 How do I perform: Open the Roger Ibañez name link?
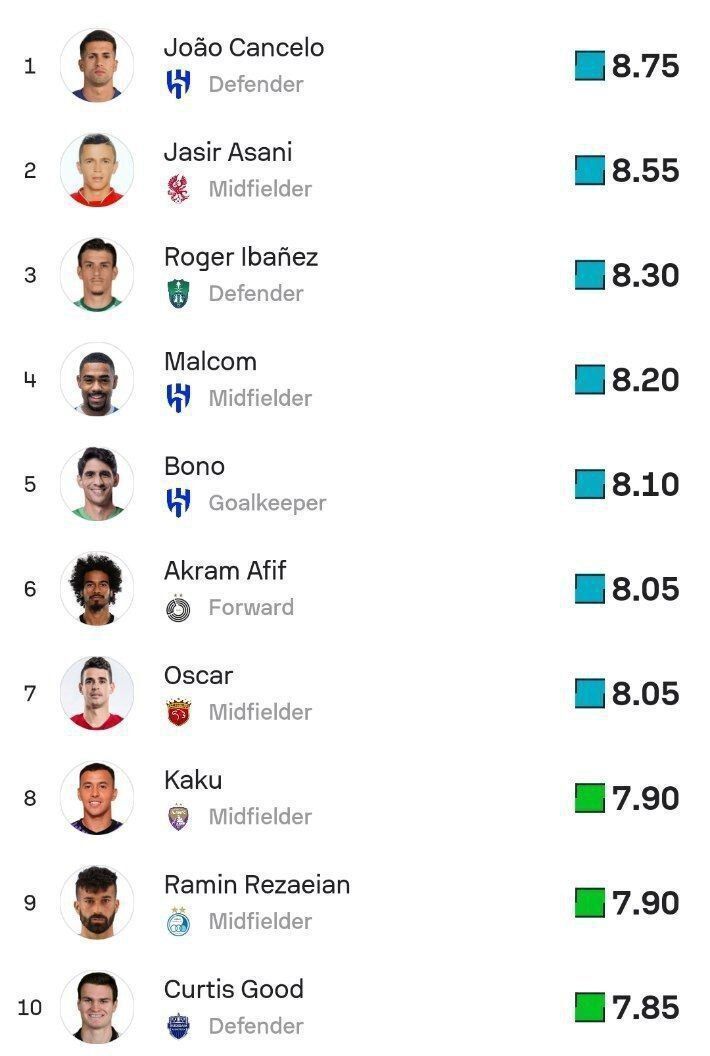[x=241, y=257]
